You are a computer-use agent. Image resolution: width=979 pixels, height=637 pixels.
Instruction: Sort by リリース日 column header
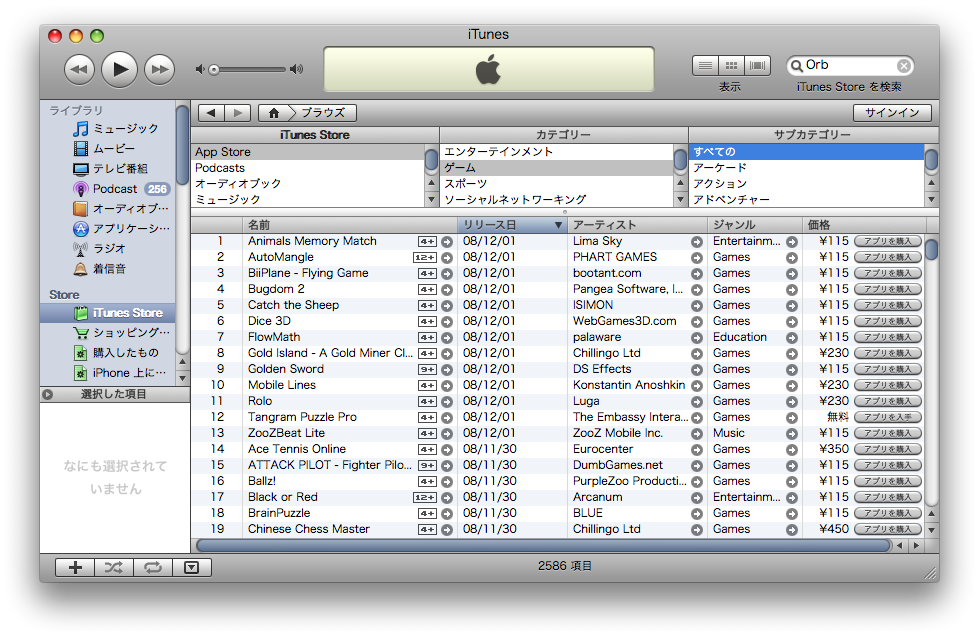click(x=513, y=225)
